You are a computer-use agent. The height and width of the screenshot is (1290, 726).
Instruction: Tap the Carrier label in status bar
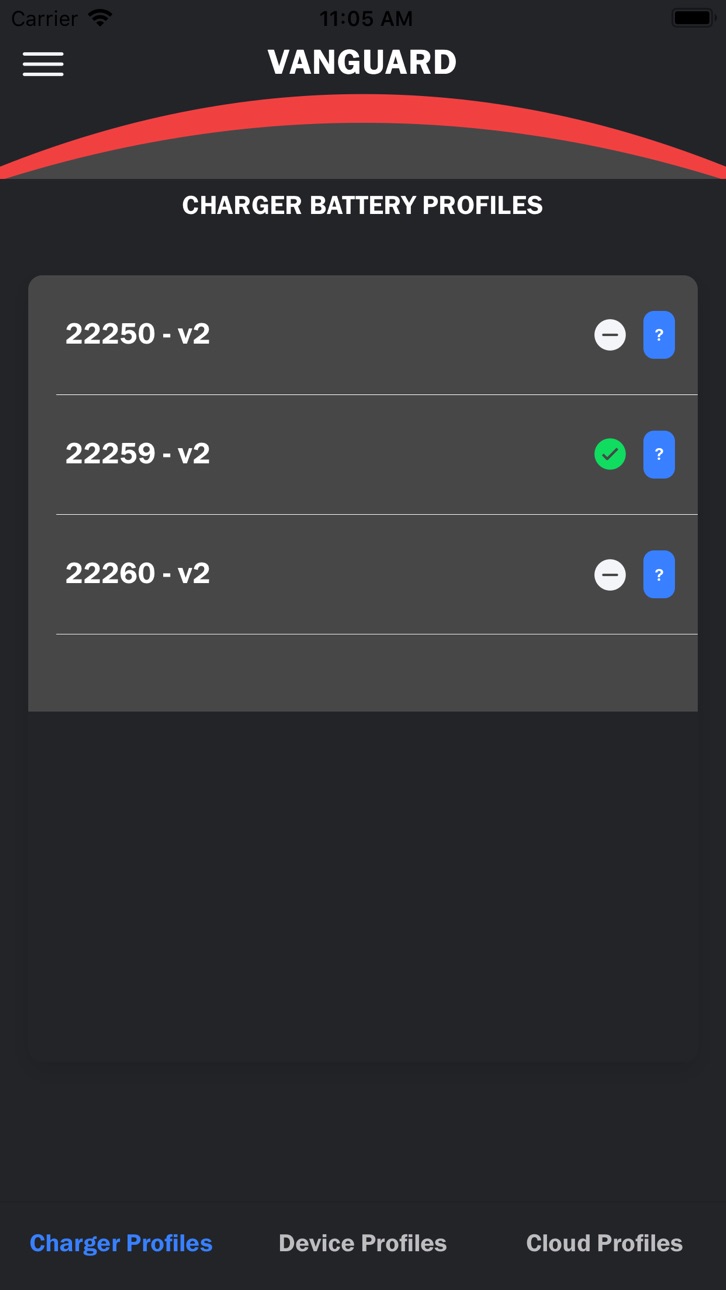pos(44,18)
